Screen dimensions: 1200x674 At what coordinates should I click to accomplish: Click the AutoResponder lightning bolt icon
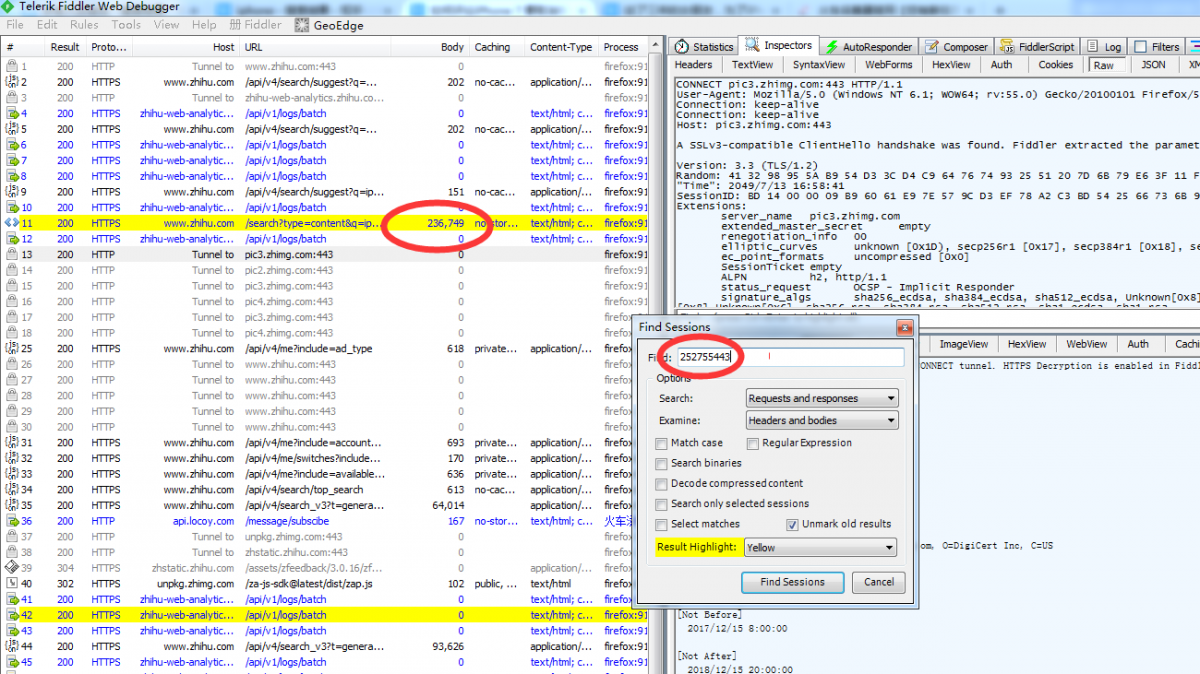click(831, 47)
